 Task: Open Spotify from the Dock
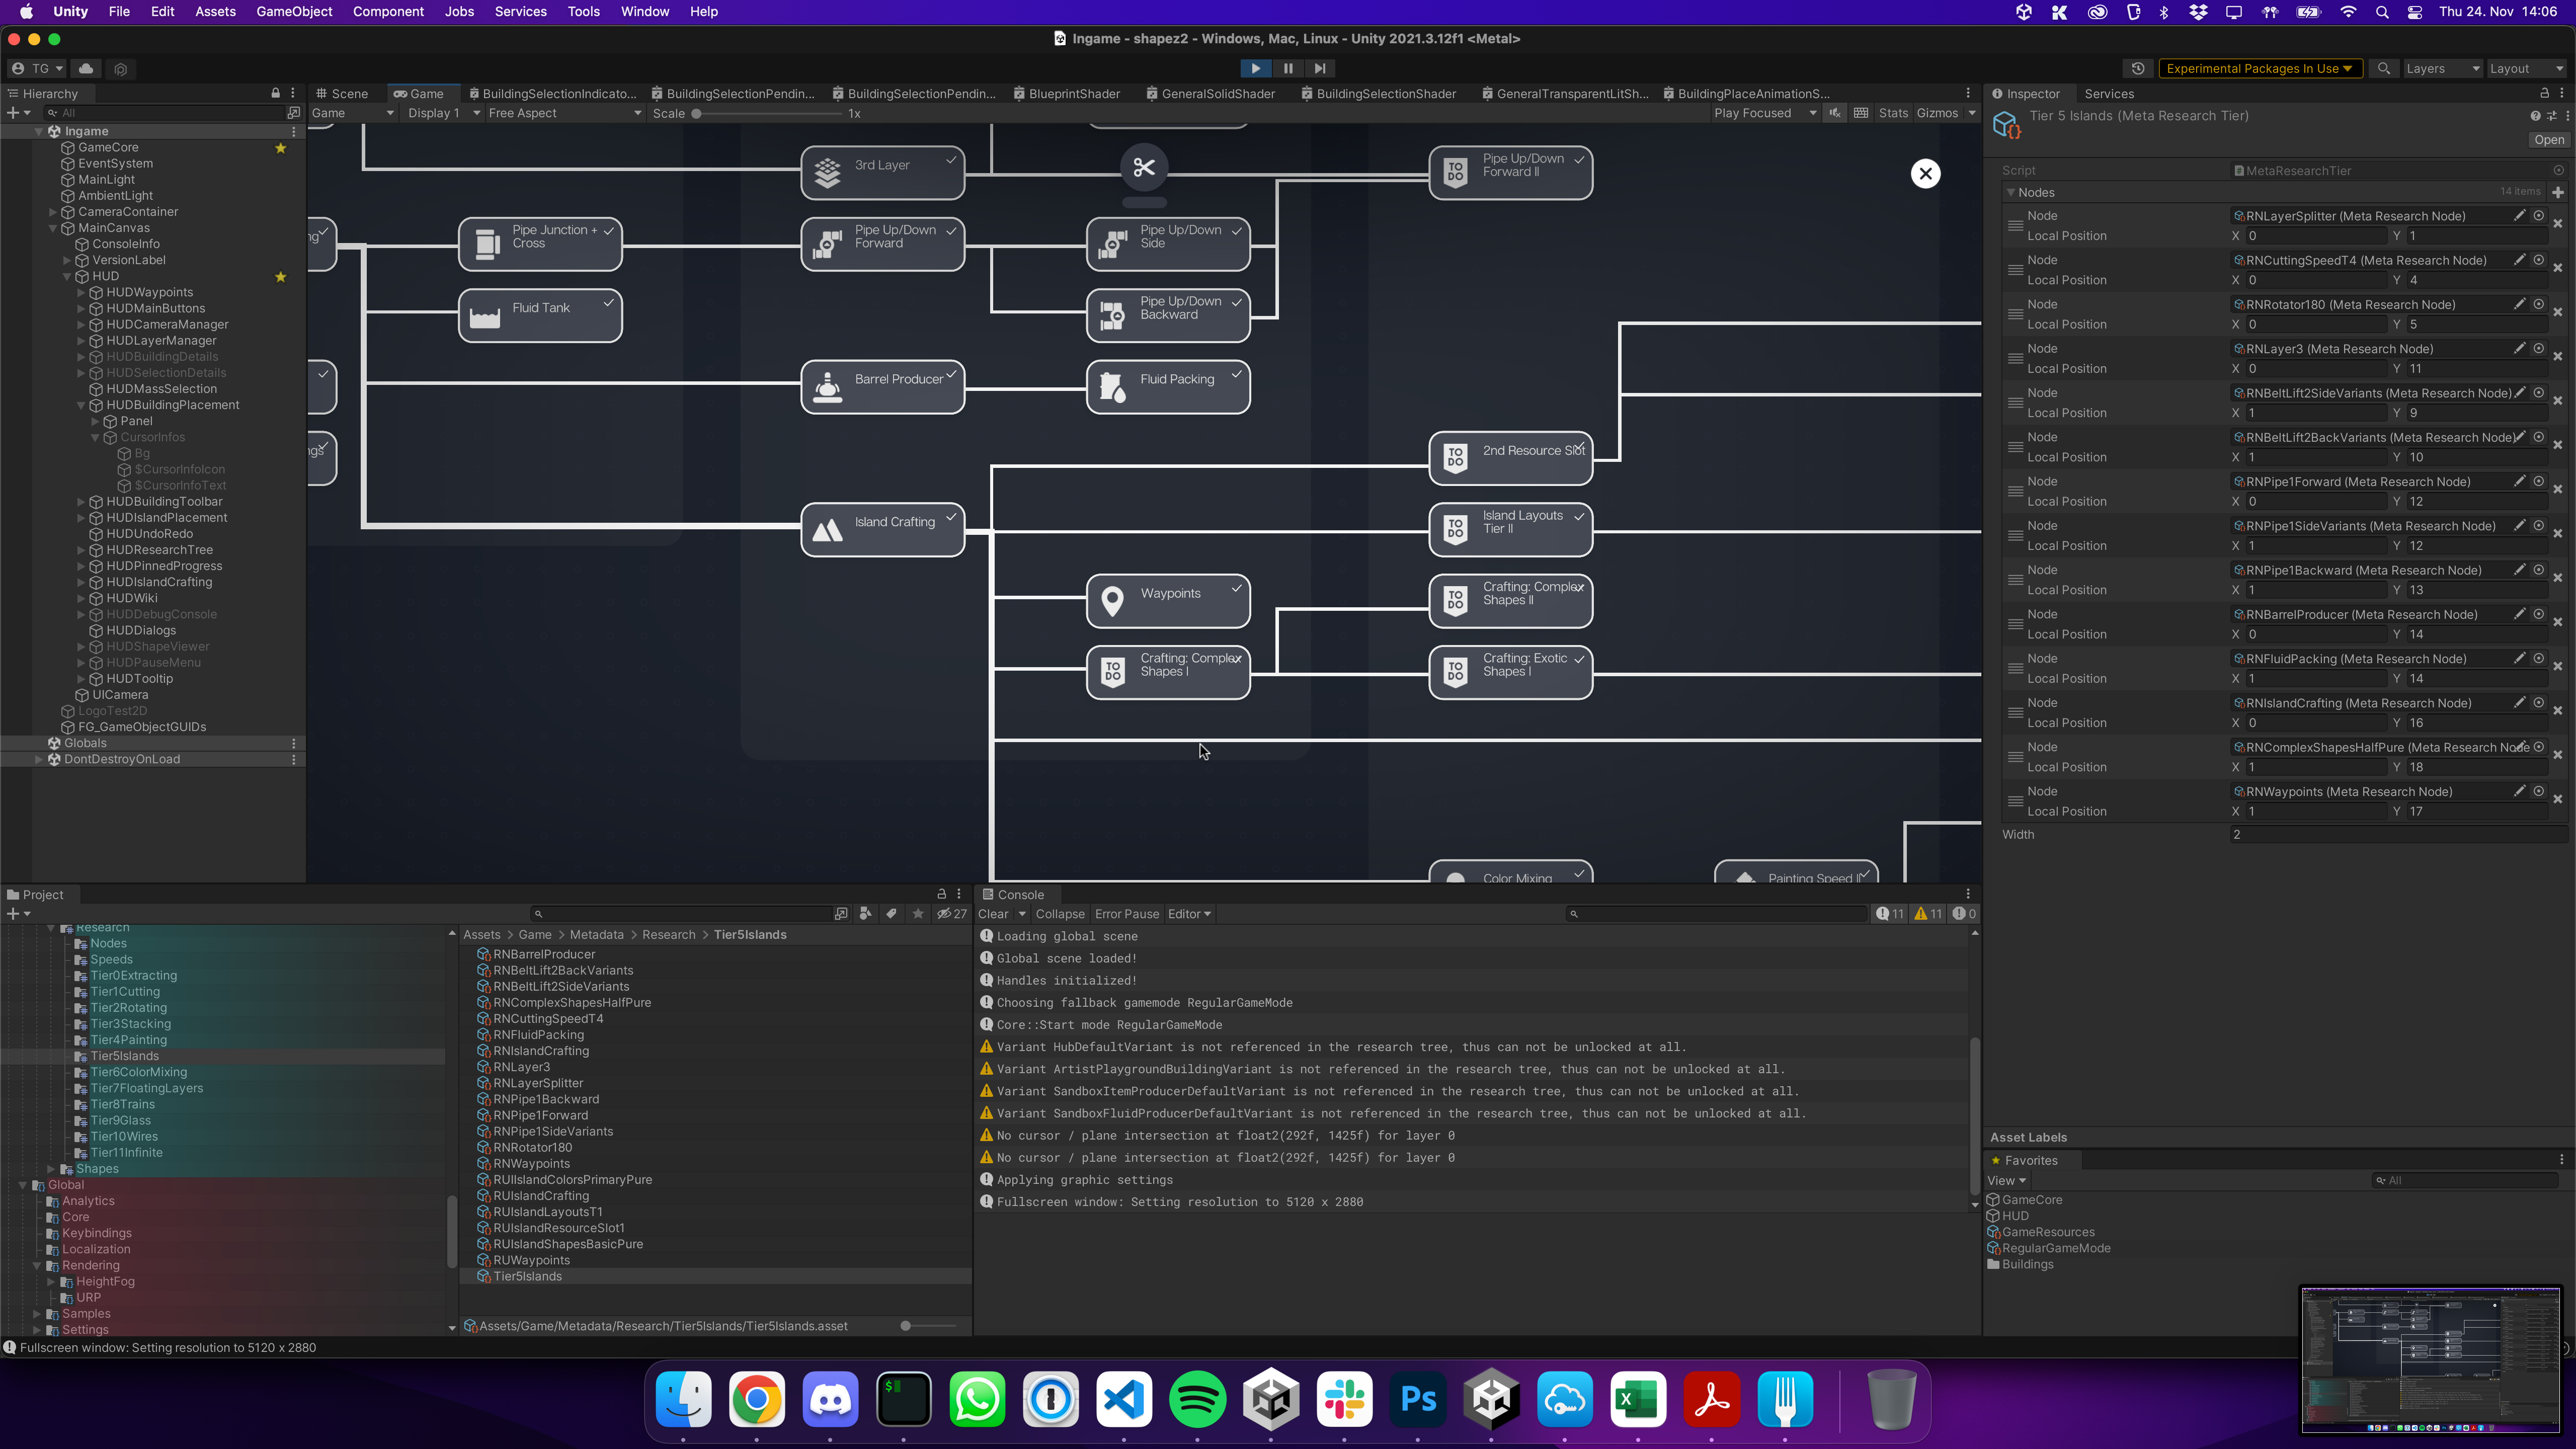1197,1399
